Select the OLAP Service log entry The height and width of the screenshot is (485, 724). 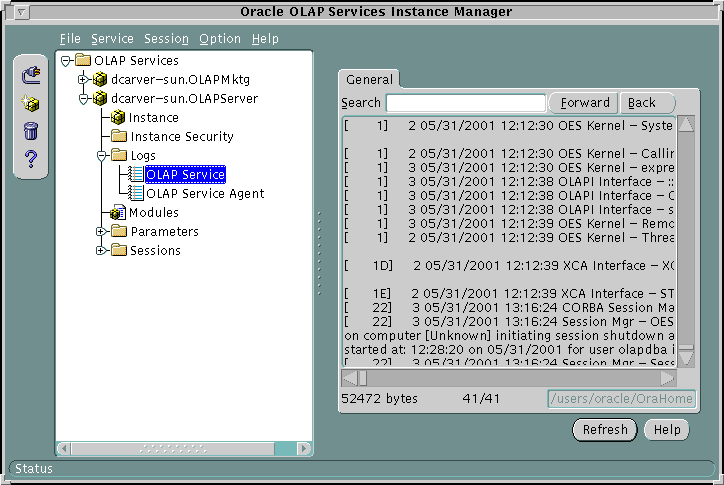185,175
